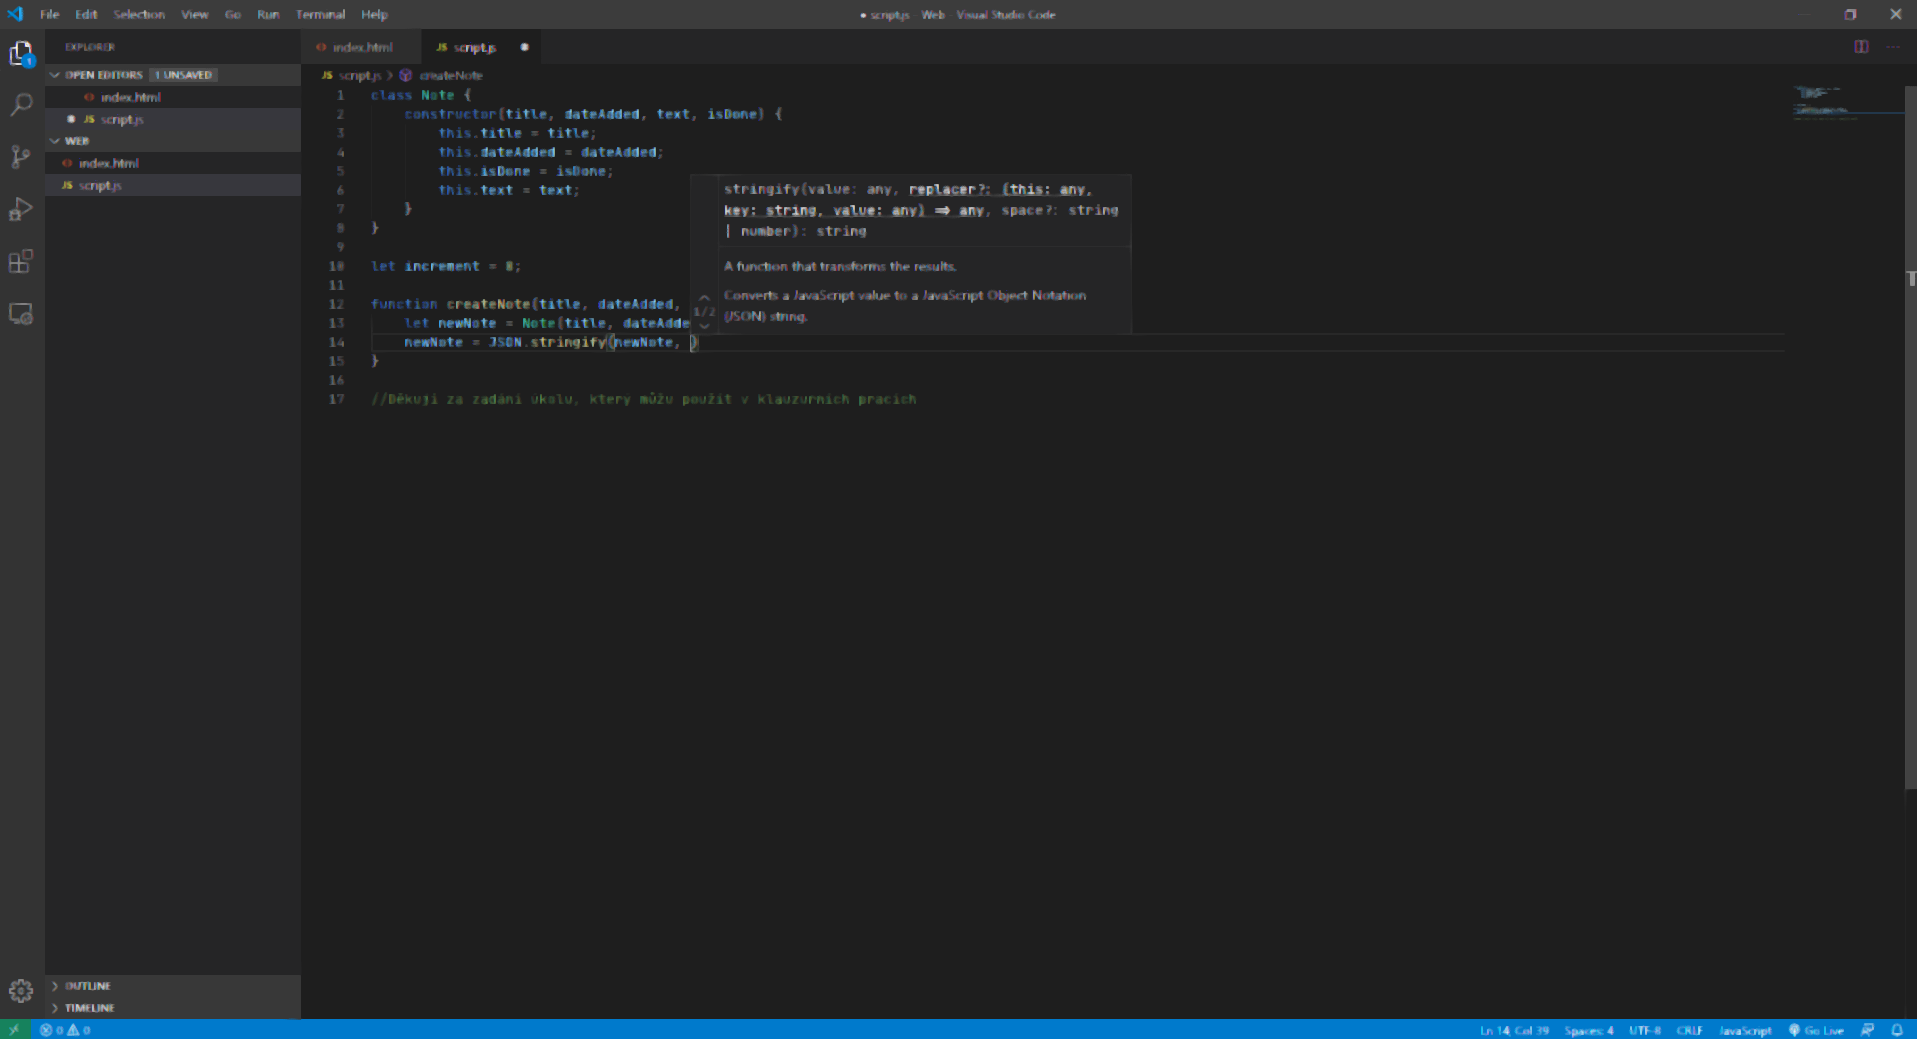The image size is (1917, 1039).
Task: Click the 1 UNSAVED badge
Action: point(183,75)
